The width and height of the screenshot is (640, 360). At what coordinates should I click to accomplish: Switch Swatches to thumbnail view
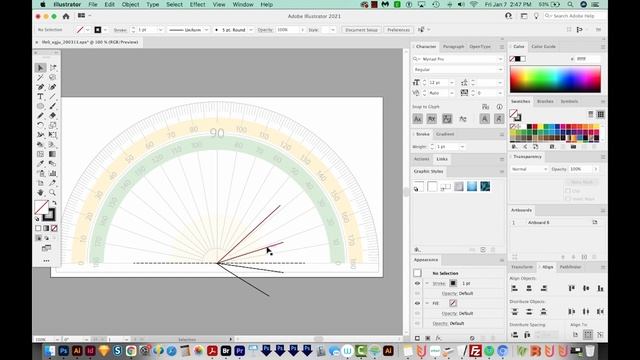pyautogui.click(x=600, y=114)
